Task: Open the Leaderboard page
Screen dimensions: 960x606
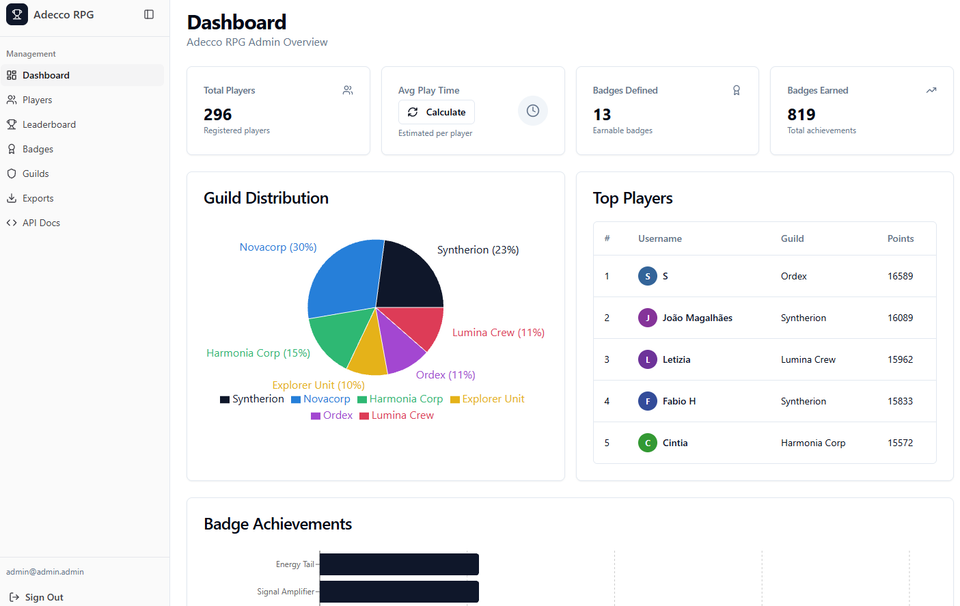Action: click(x=82, y=124)
